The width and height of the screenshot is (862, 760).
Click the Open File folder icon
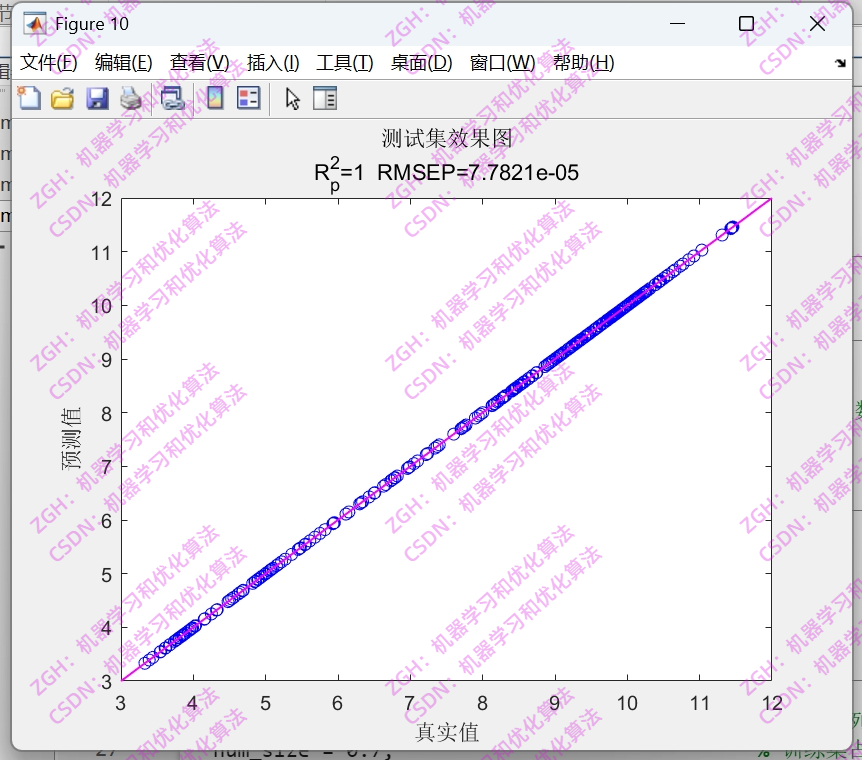[x=63, y=99]
